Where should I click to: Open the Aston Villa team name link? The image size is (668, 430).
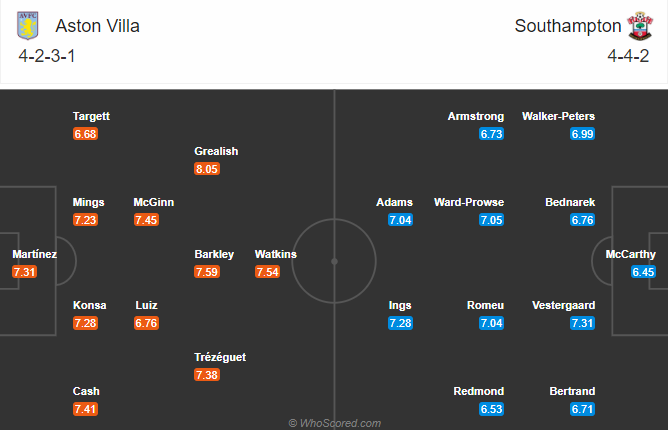point(97,26)
